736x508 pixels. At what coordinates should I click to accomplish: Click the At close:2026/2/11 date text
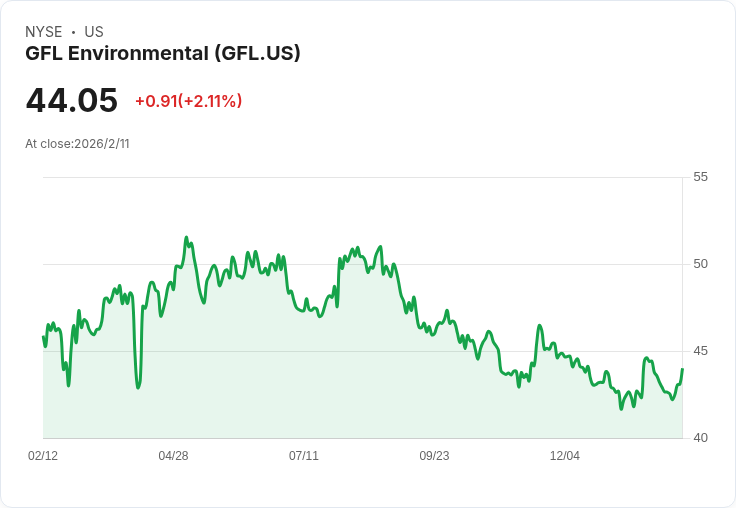(77, 144)
